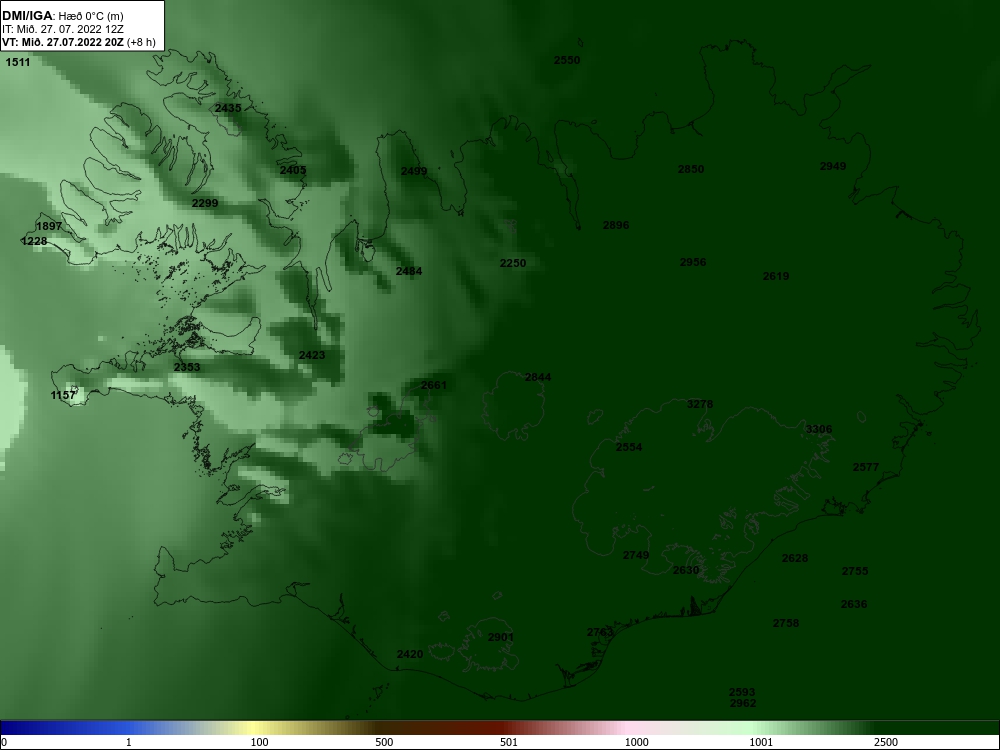Click the pink band of the color scale
The height and width of the screenshot is (750, 1000).
628,728
